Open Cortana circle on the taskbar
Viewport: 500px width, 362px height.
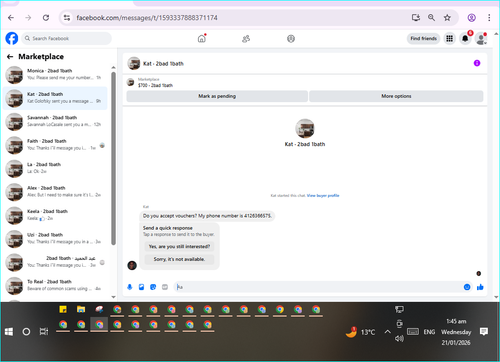pos(26,332)
